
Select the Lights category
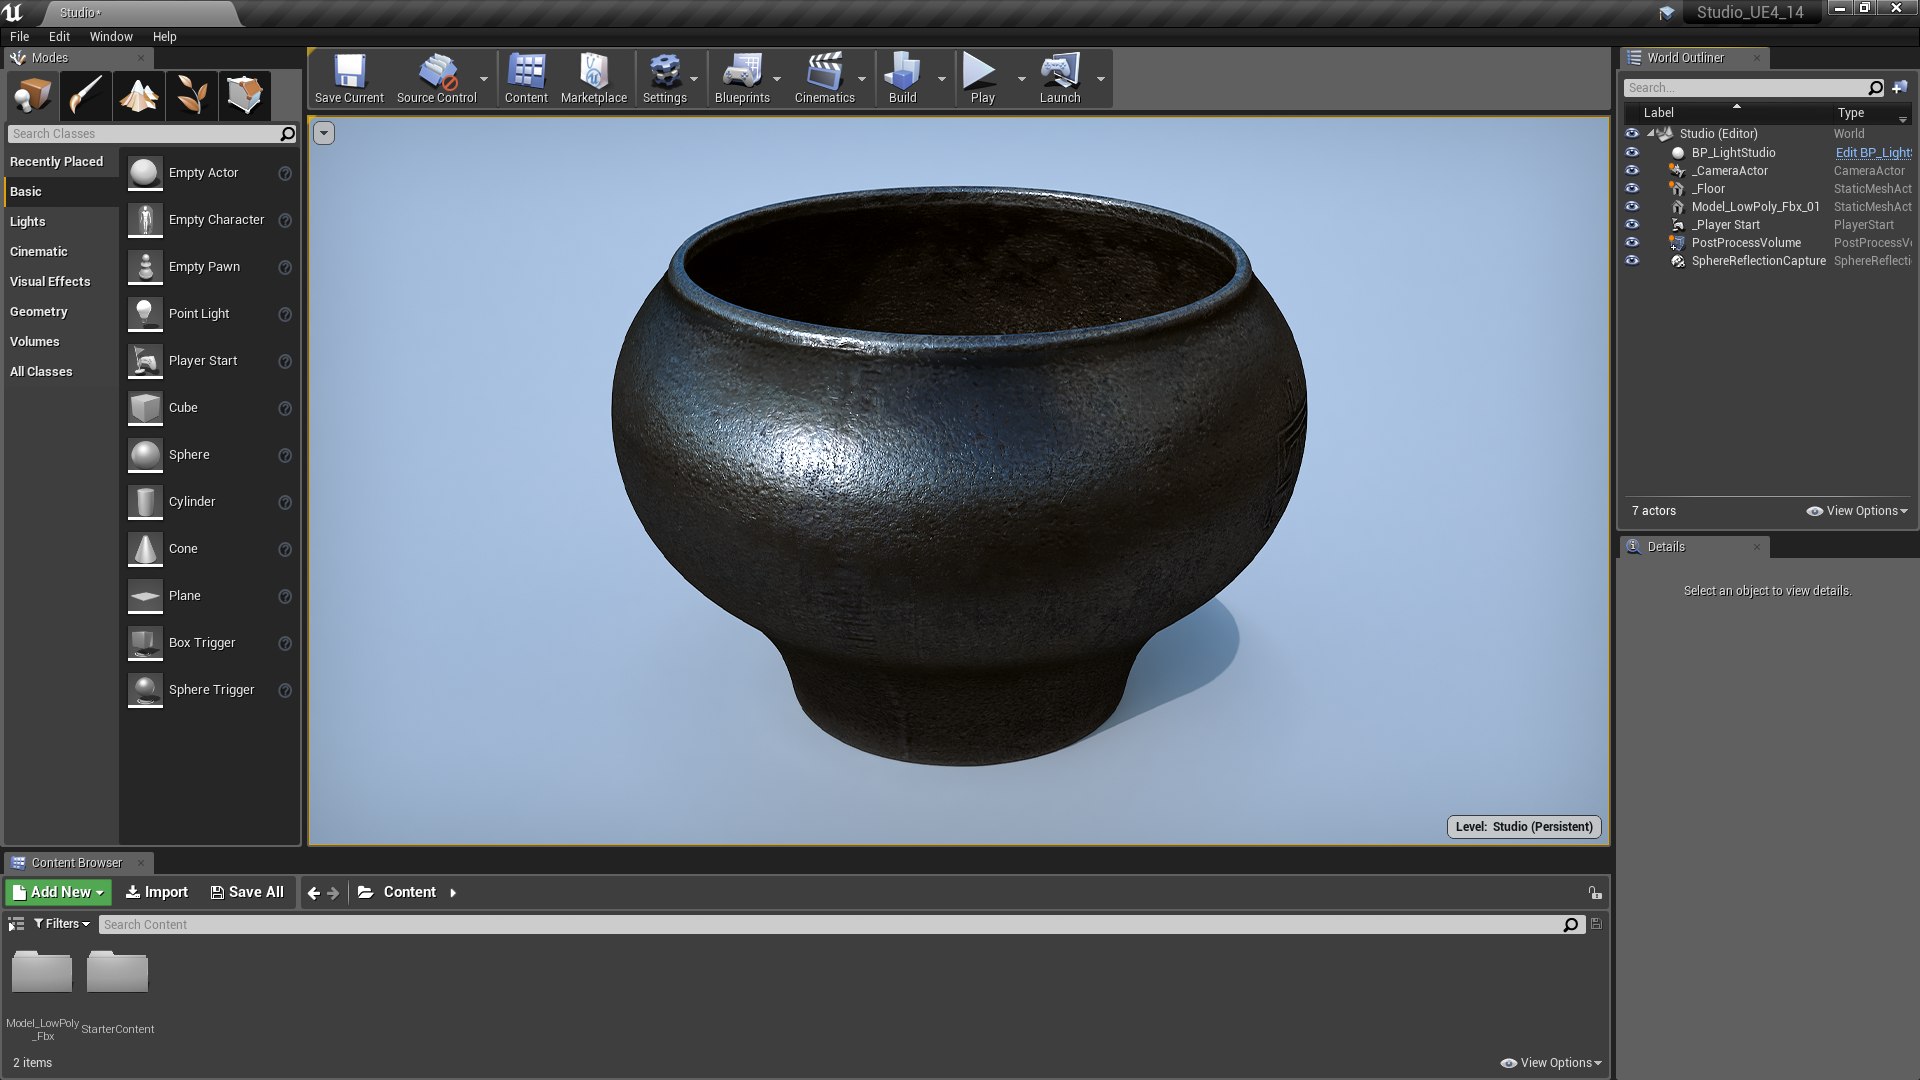[x=61, y=222]
